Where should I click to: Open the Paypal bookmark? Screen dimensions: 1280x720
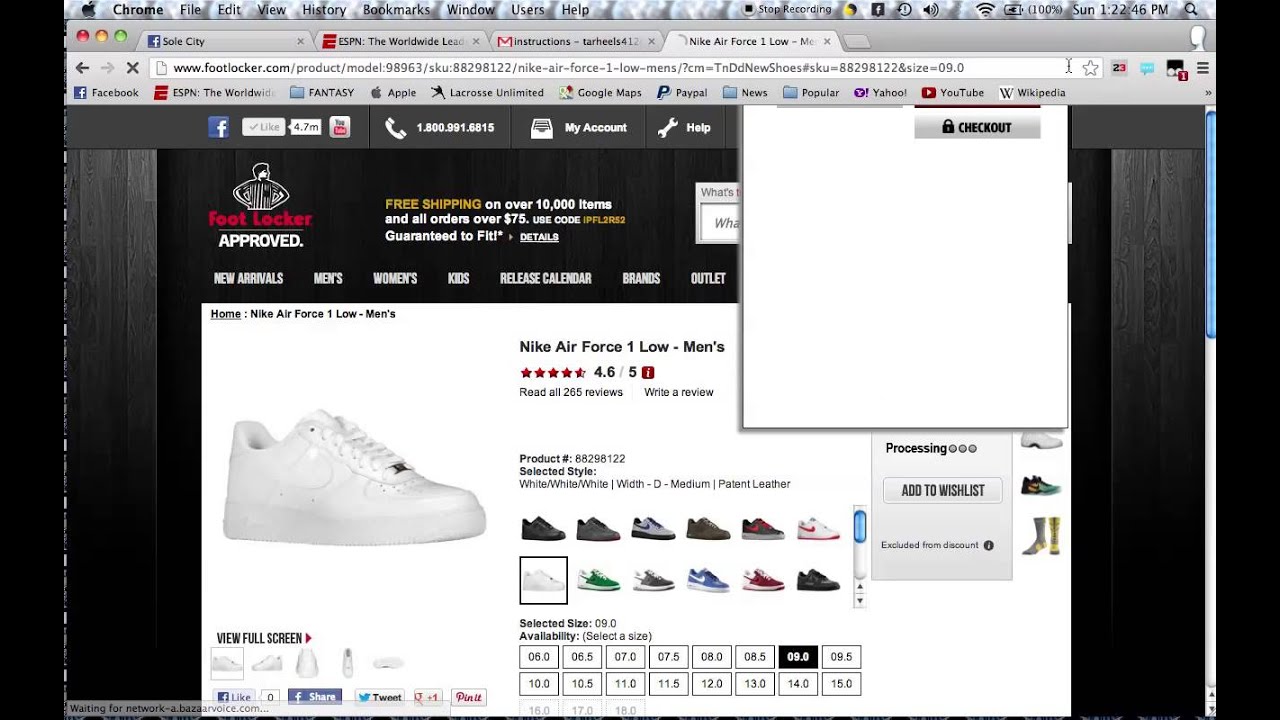[682, 93]
